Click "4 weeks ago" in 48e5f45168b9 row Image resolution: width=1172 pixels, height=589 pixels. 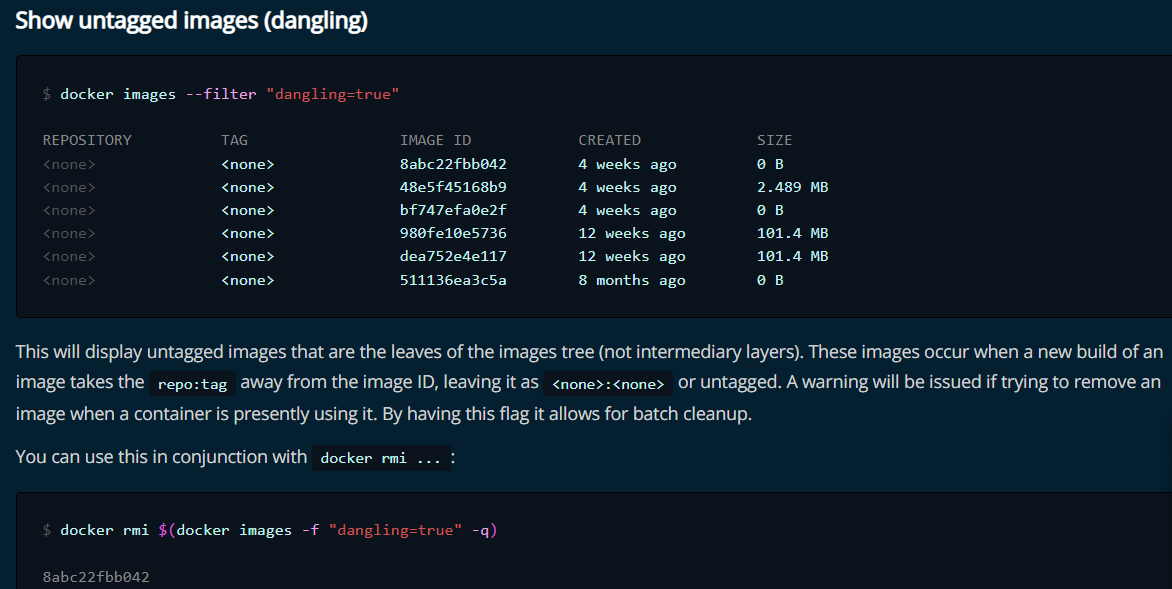tap(627, 188)
